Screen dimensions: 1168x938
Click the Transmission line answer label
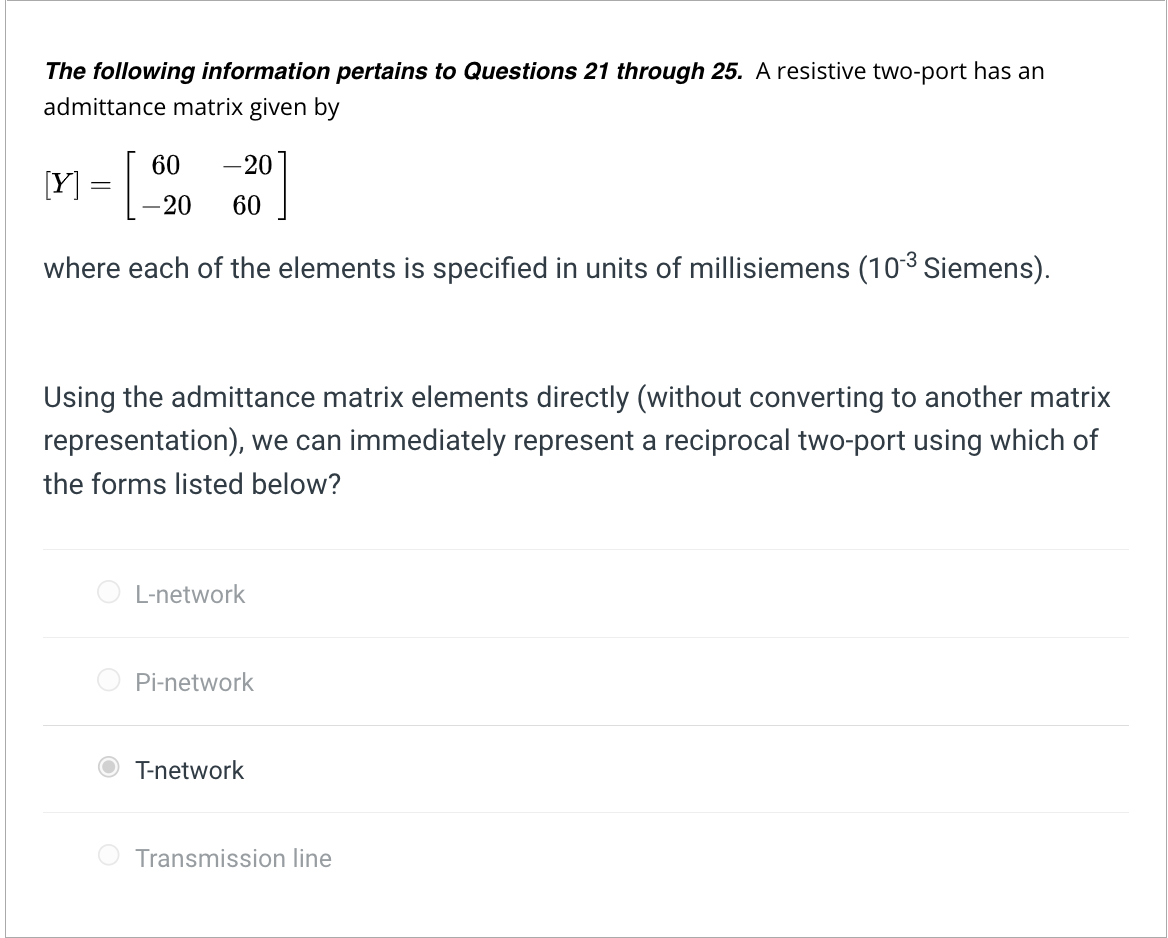click(234, 857)
